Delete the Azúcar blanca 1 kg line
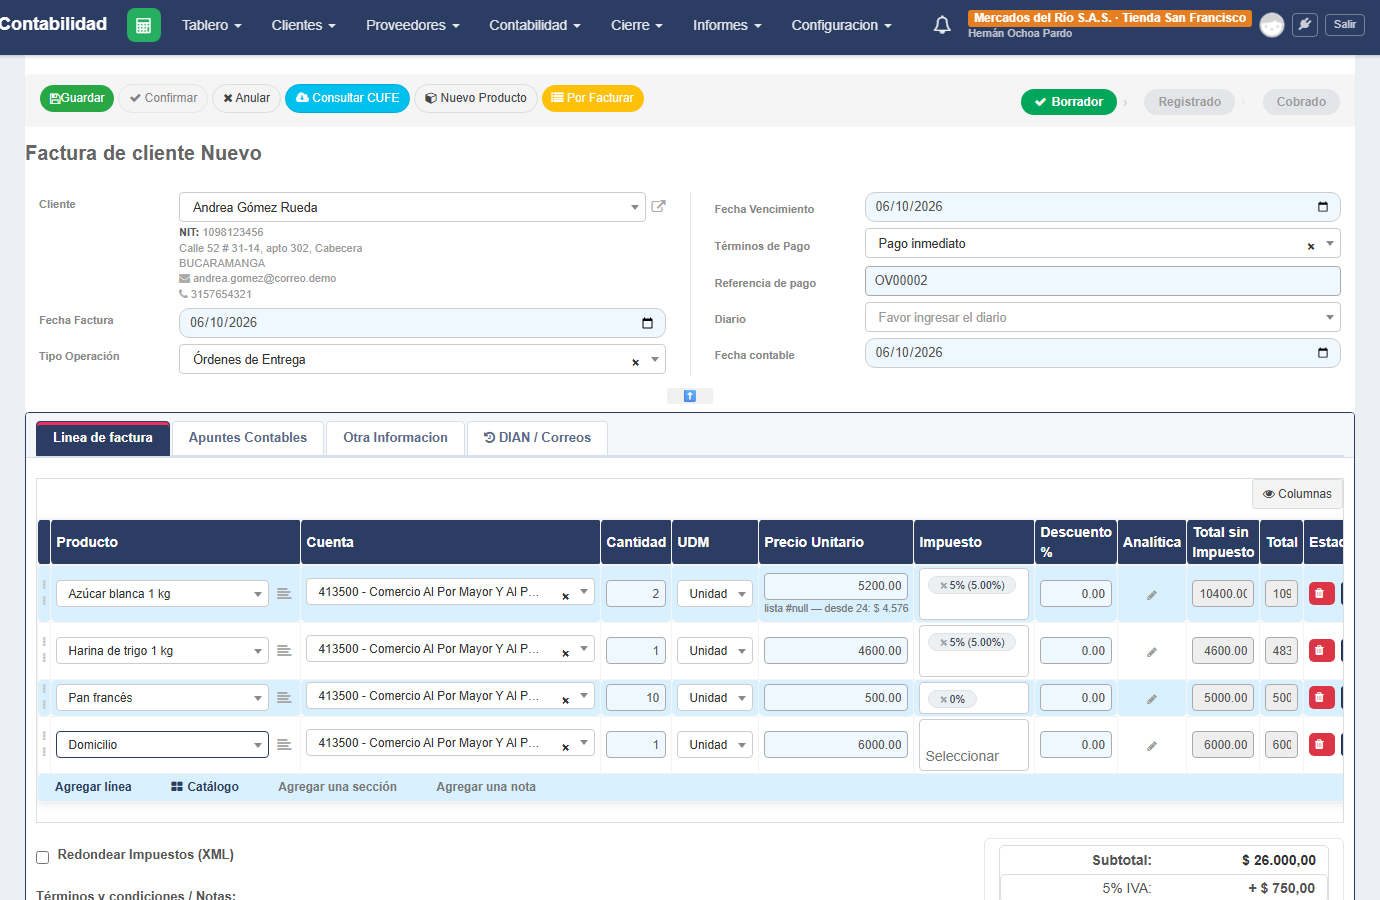The height and width of the screenshot is (900, 1380). coord(1321,593)
